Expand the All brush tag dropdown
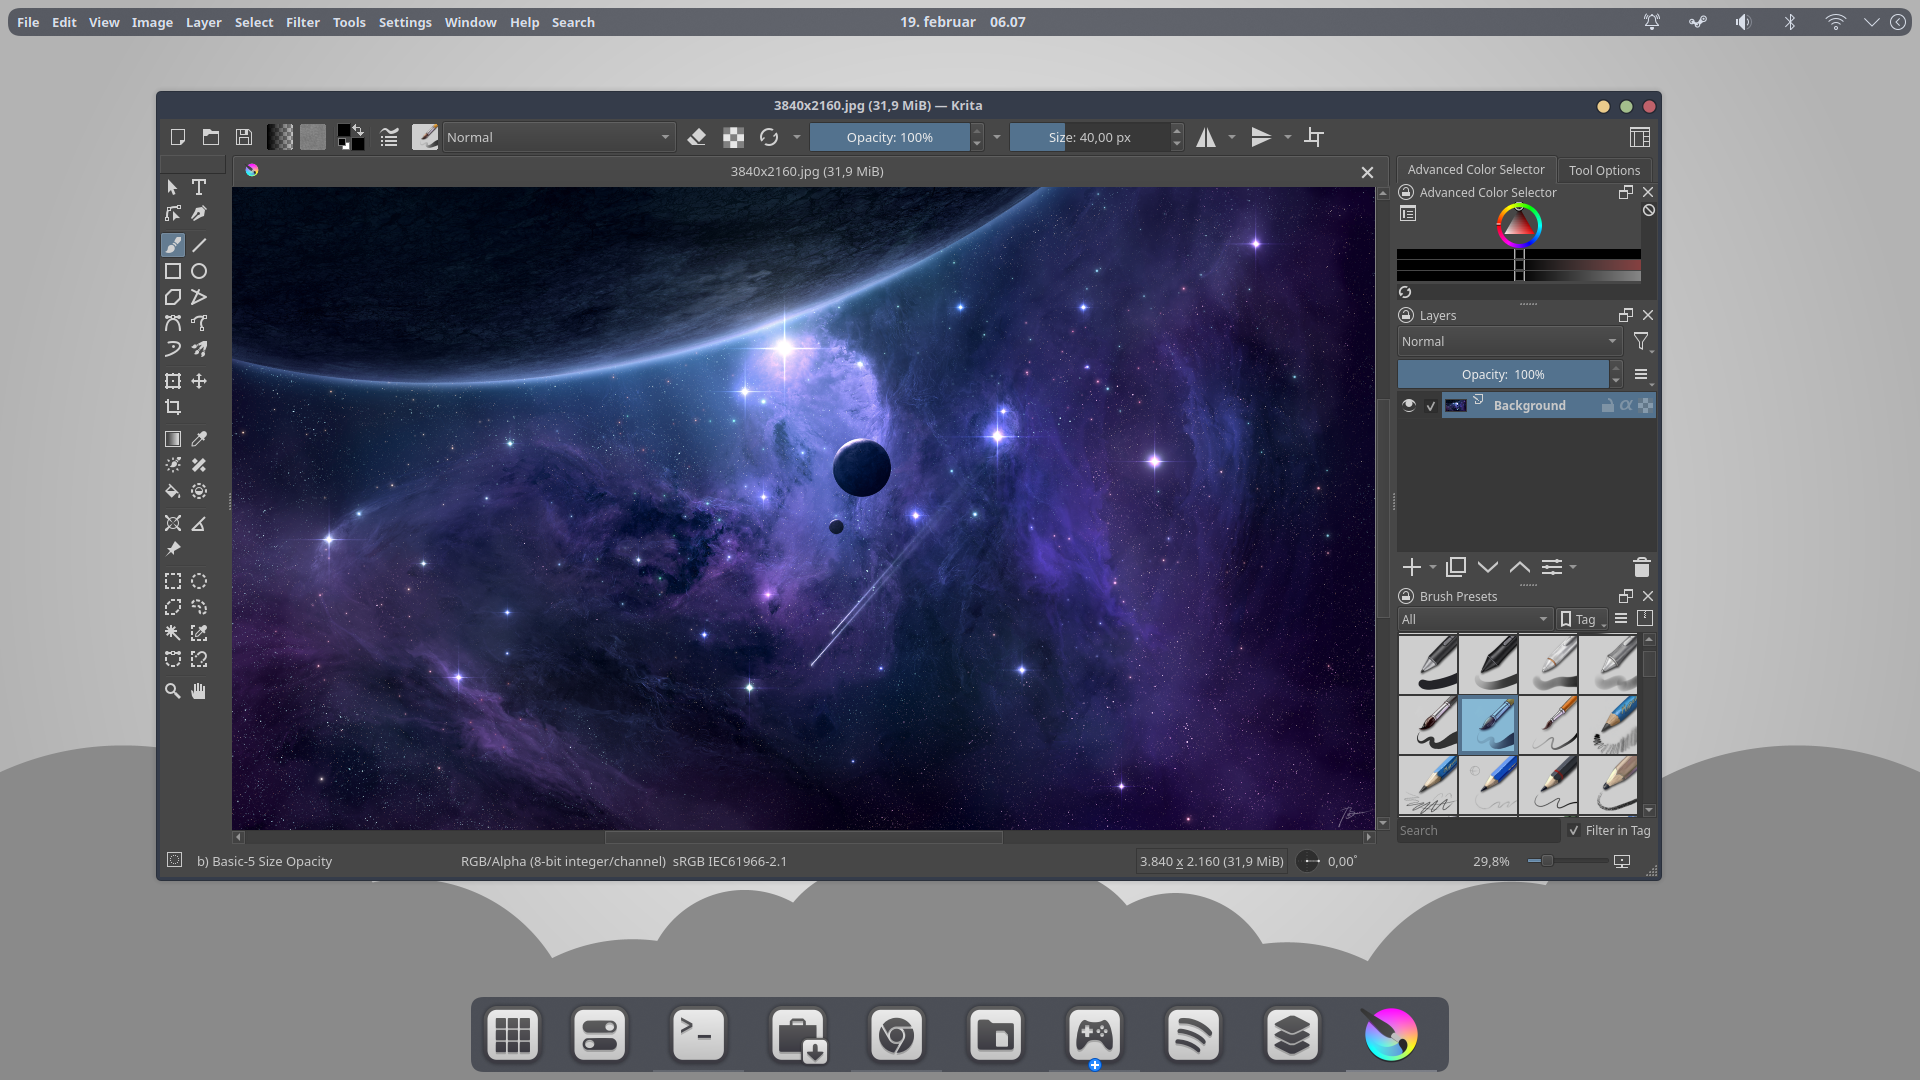This screenshot has width=1920, height=1080. pyautogui.click(x=1474, y=619)
